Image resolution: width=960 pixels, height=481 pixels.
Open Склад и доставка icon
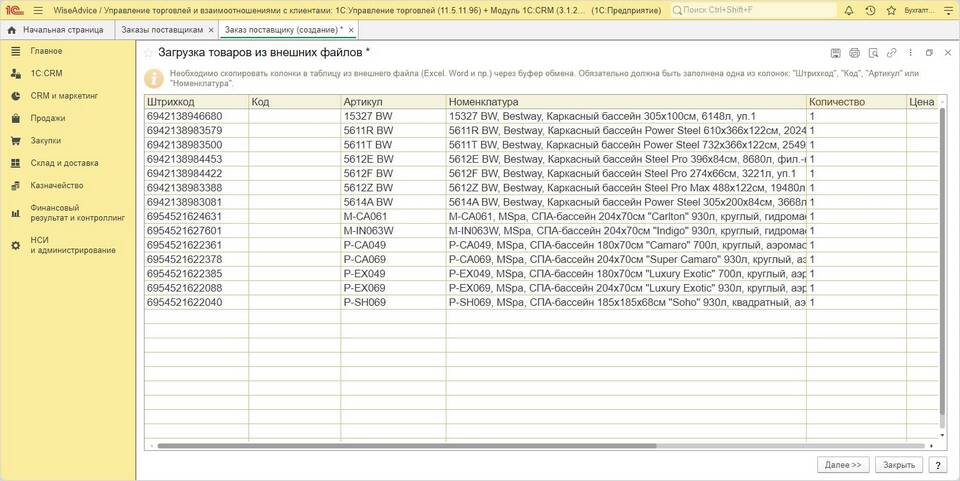(x=16, y=163)
